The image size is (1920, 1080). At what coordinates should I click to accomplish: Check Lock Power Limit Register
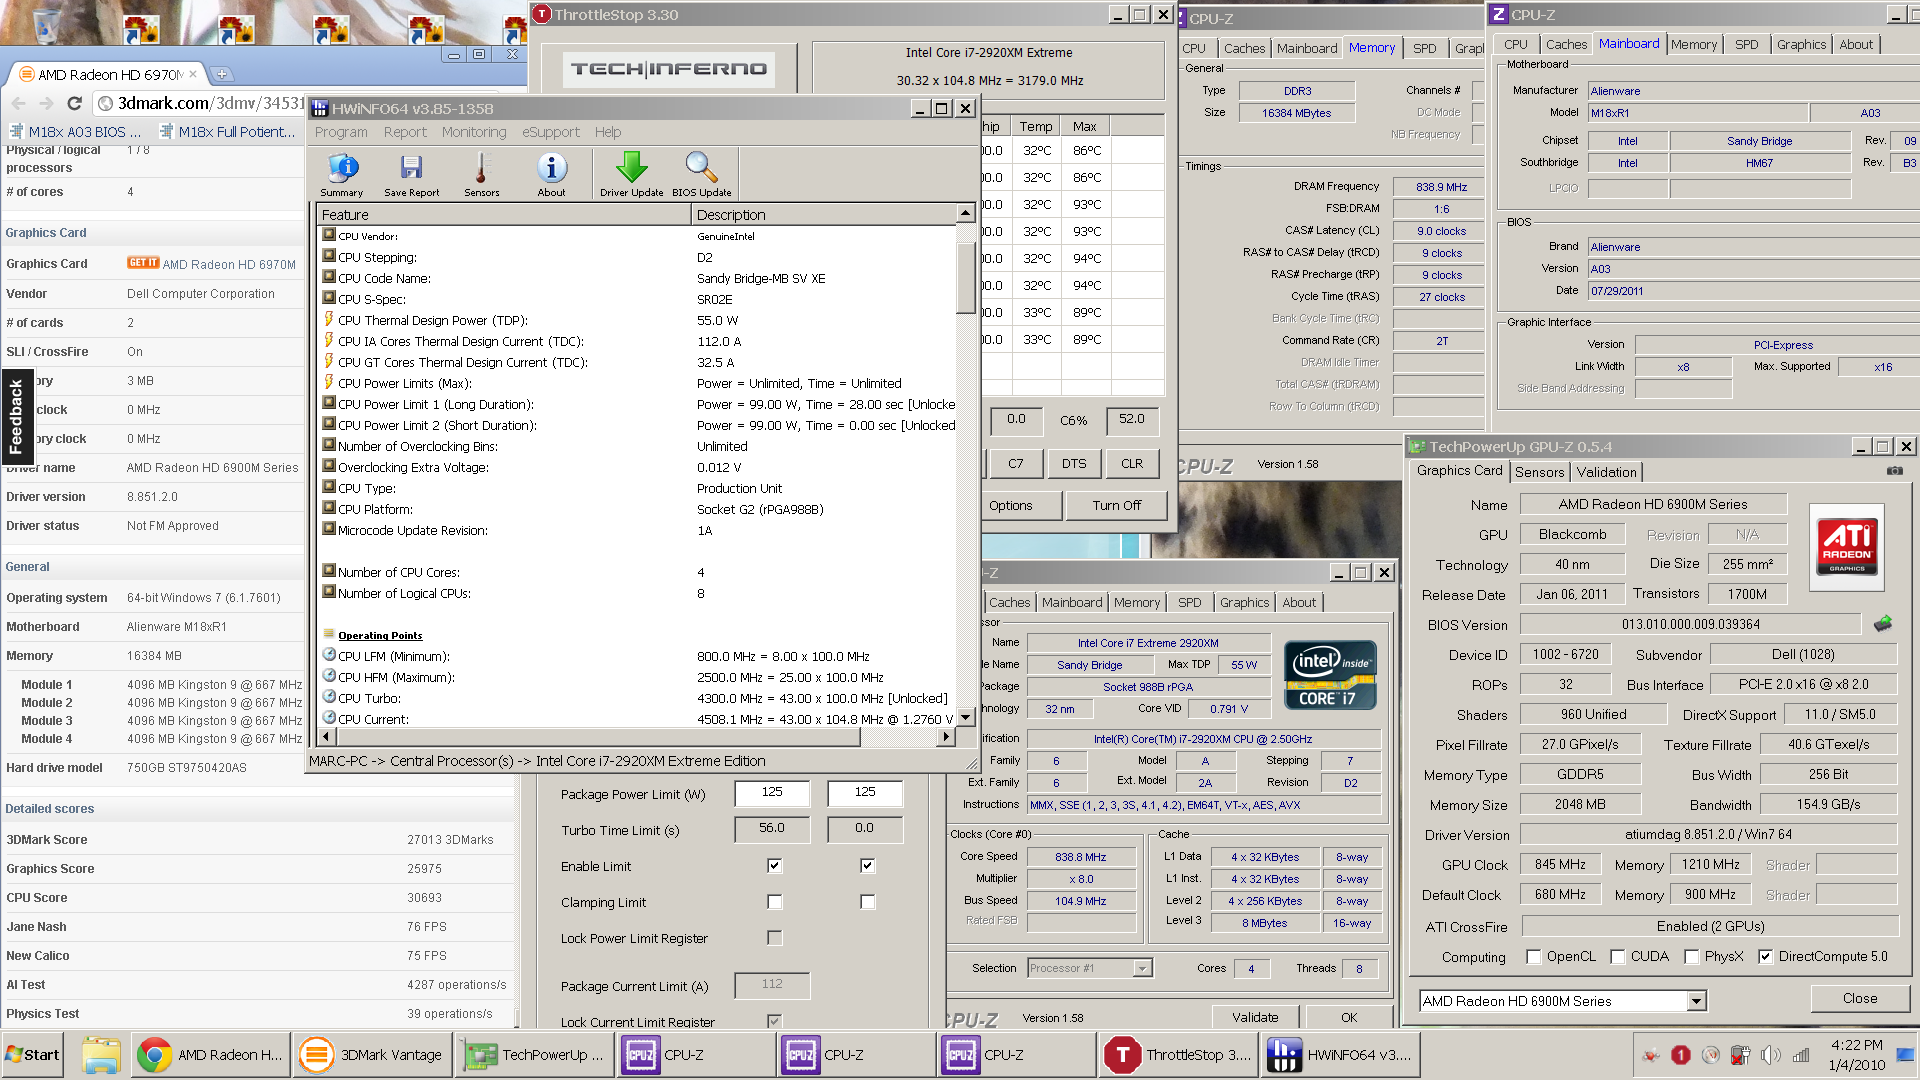774,938
